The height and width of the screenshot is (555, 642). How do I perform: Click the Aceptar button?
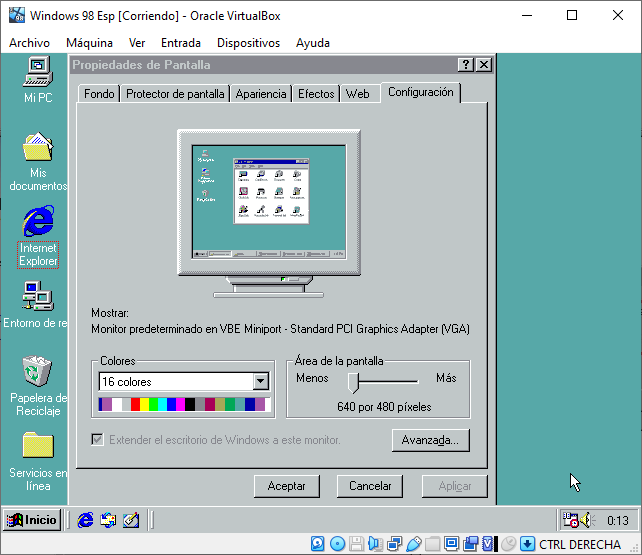pyautogui.click(x=287, y=486)
